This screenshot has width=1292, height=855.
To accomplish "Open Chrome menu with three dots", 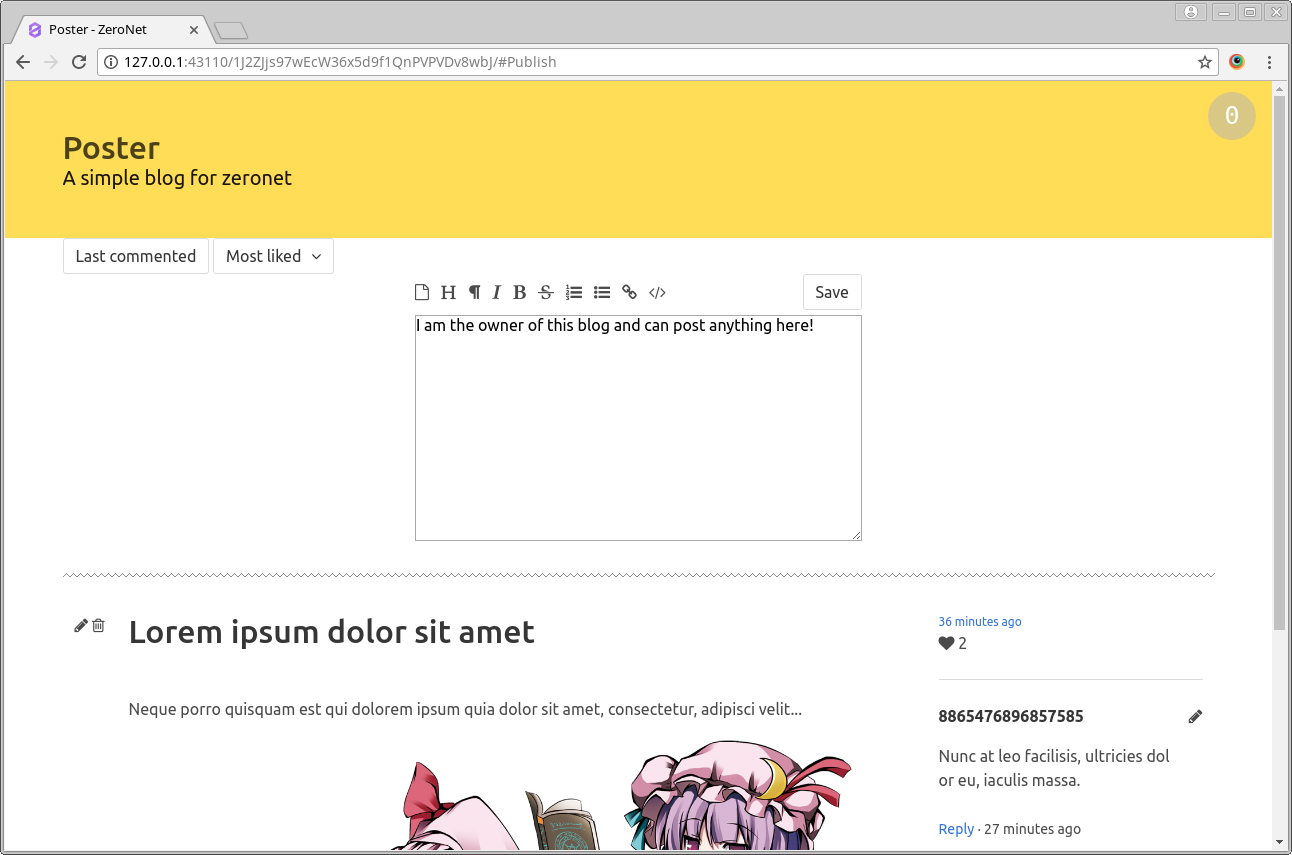I will (1269, 62).
